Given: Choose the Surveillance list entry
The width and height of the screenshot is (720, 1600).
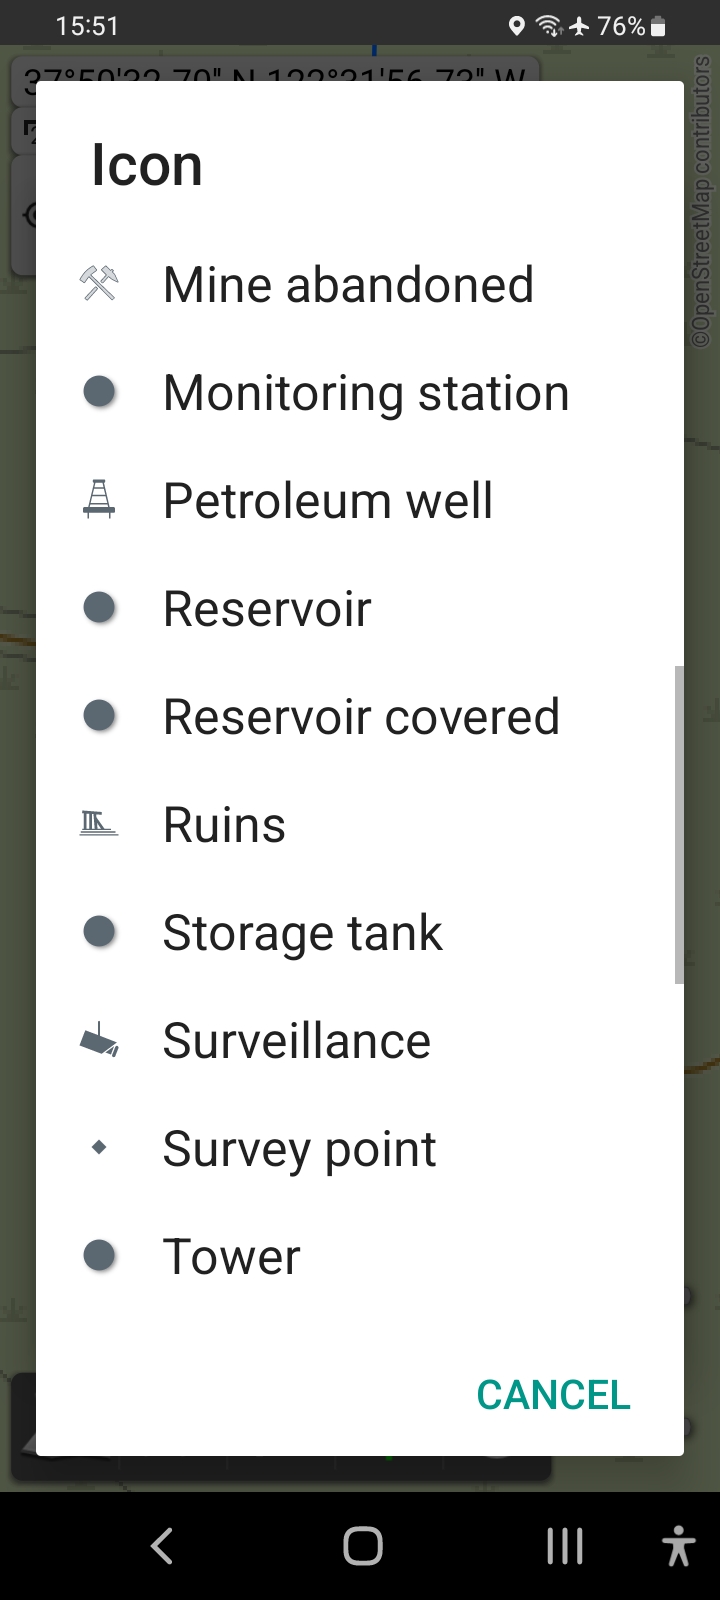Looking at the screenshot, I should pyautogui.click(x=297, y=1041).
